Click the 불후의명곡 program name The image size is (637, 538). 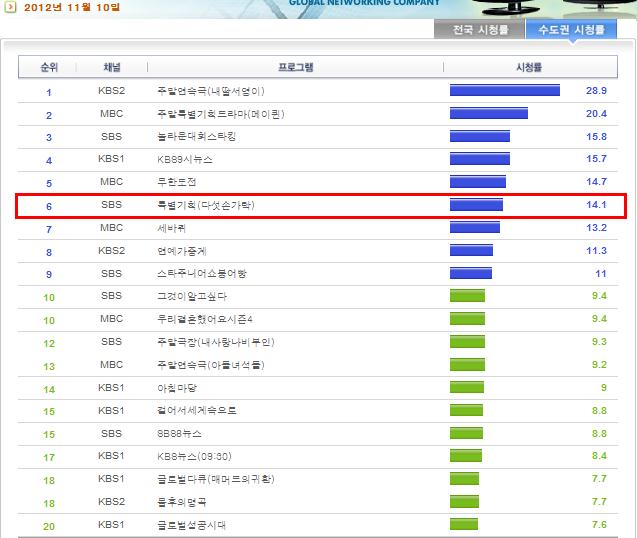182,502
